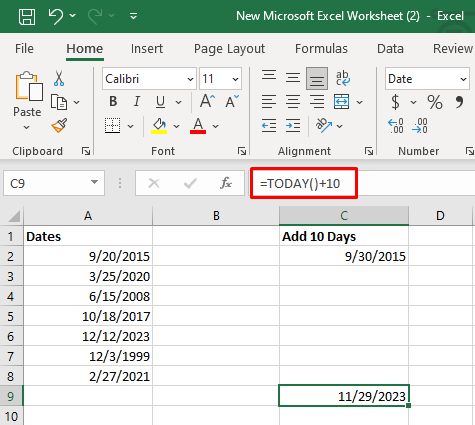This screenshot has height=425, width=475.
Task: Click Increase Indent icon
Action: (x=293, y=126)
